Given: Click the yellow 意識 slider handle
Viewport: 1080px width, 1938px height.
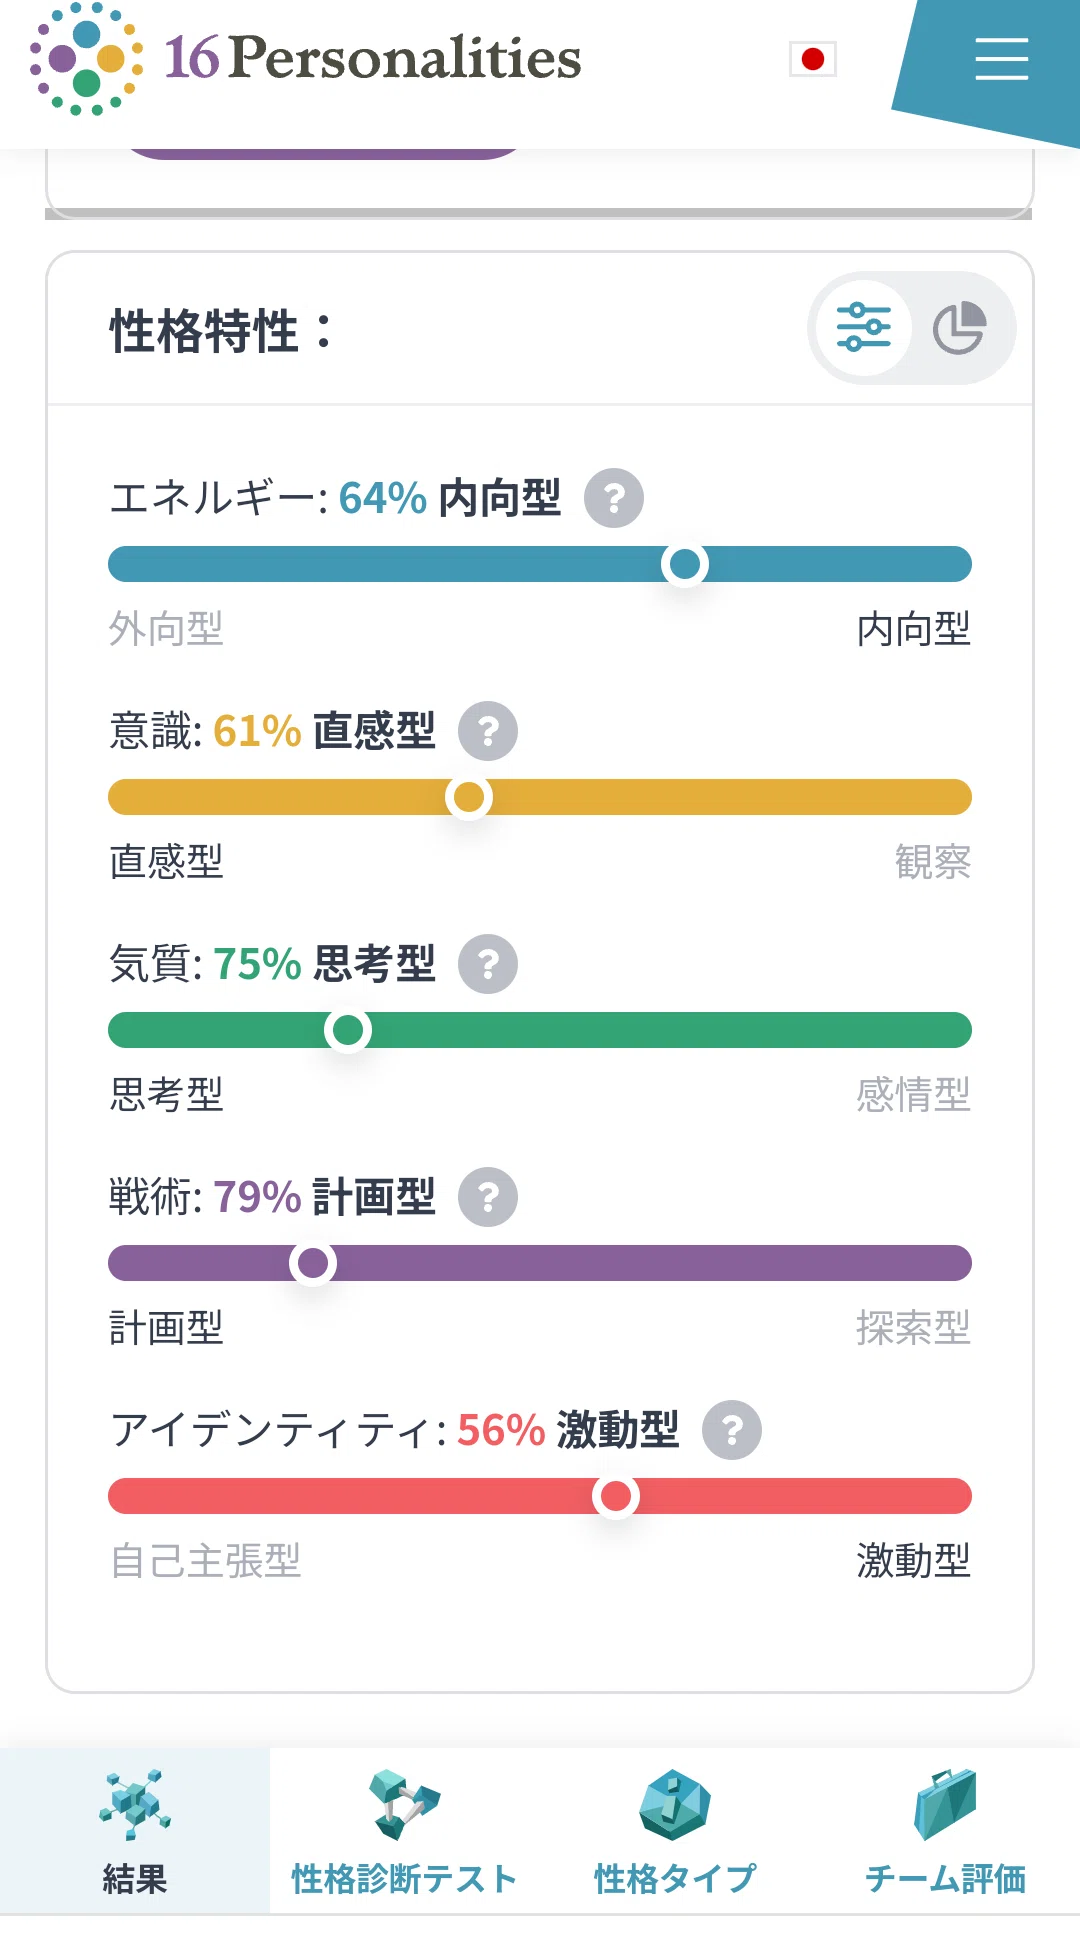Looking at the screenshot, I should click(469, 797).
